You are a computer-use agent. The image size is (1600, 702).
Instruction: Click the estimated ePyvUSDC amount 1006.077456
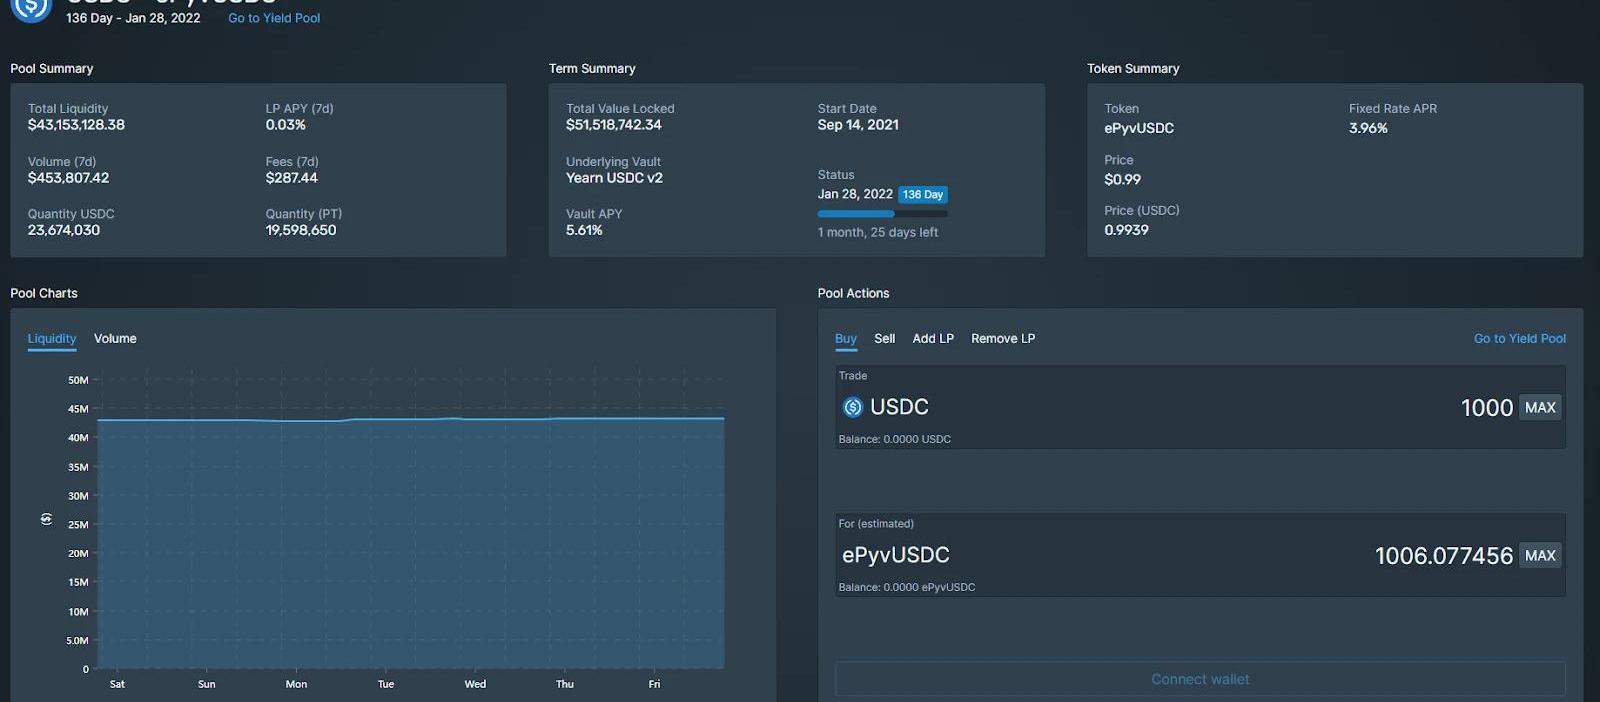click(1443, 556)
